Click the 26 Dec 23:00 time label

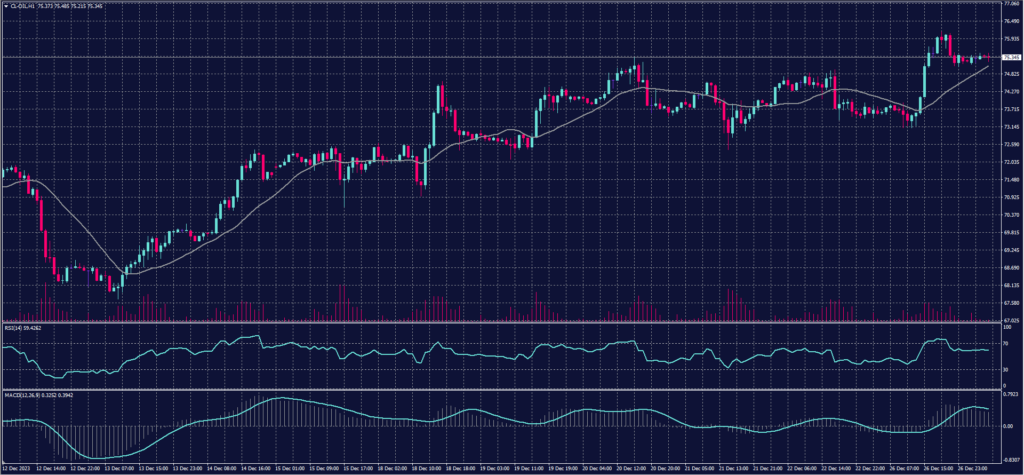[x=972, y=467]
